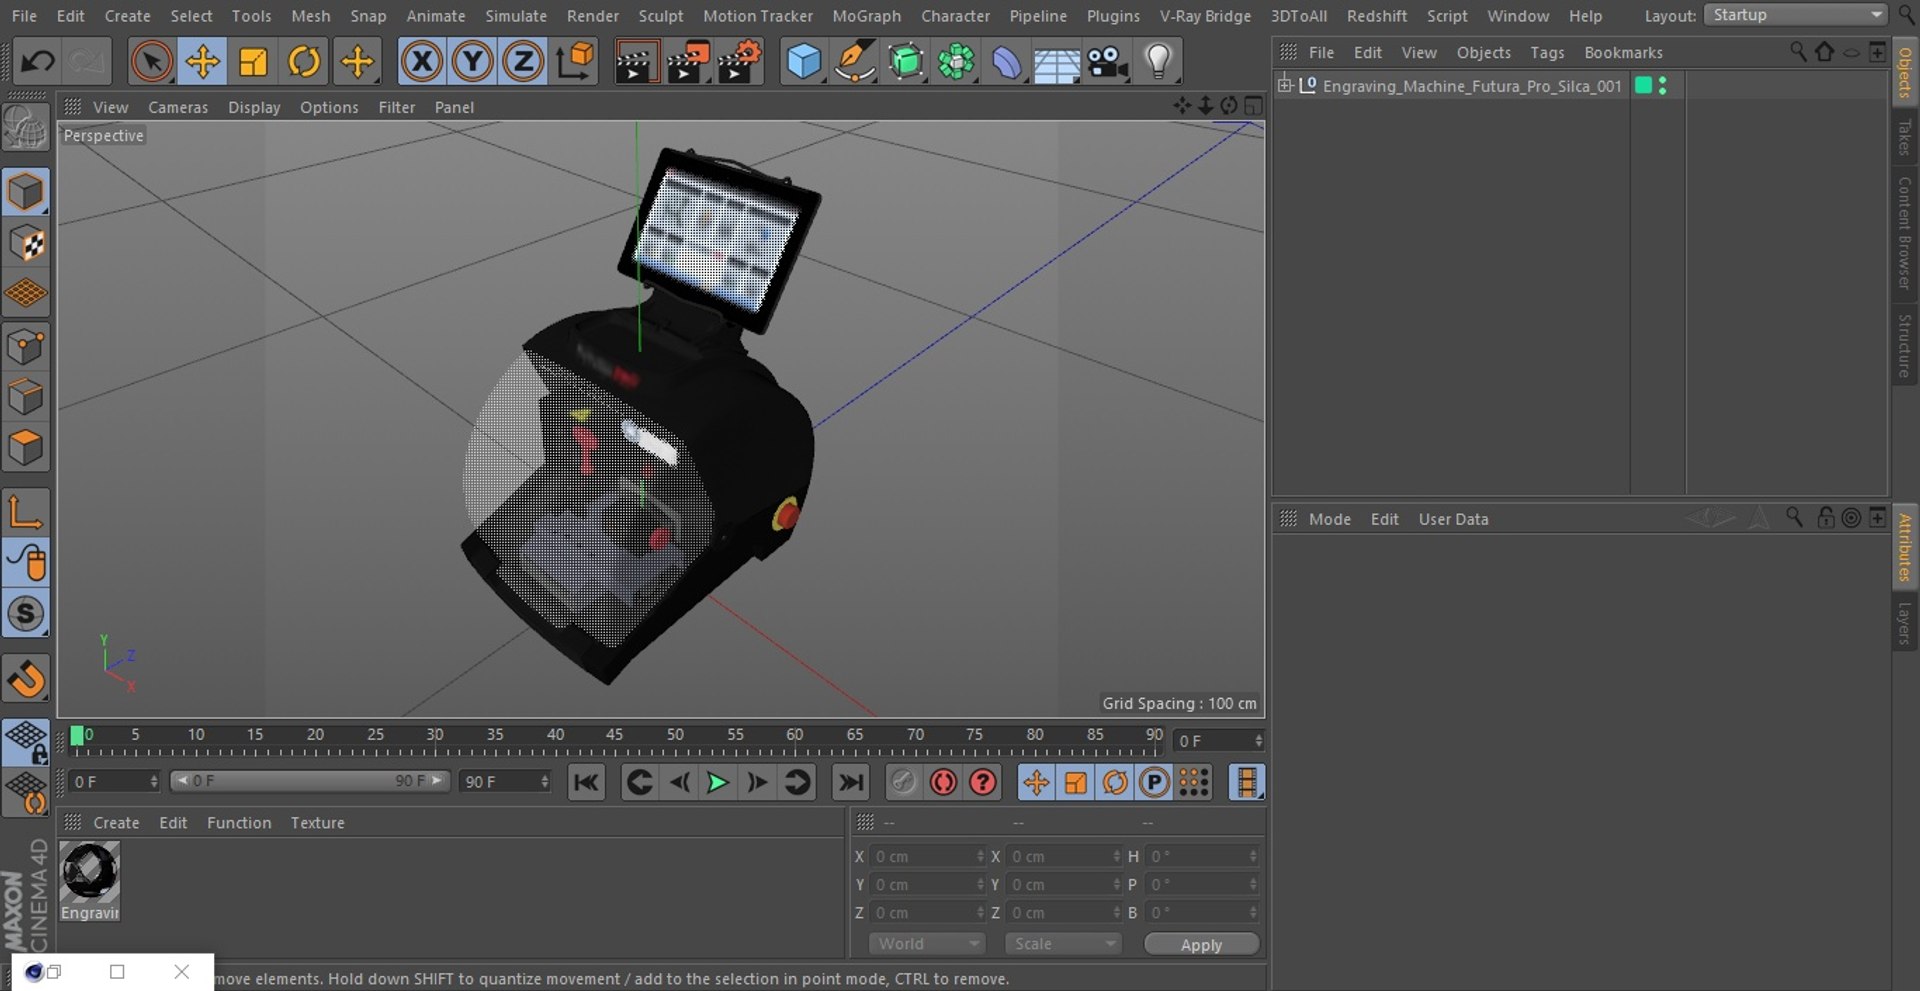This screenshot has height=991, width=1920.
Task: Open the MoGraph menu
Action: pyautogui.click(x=866, y=16)
